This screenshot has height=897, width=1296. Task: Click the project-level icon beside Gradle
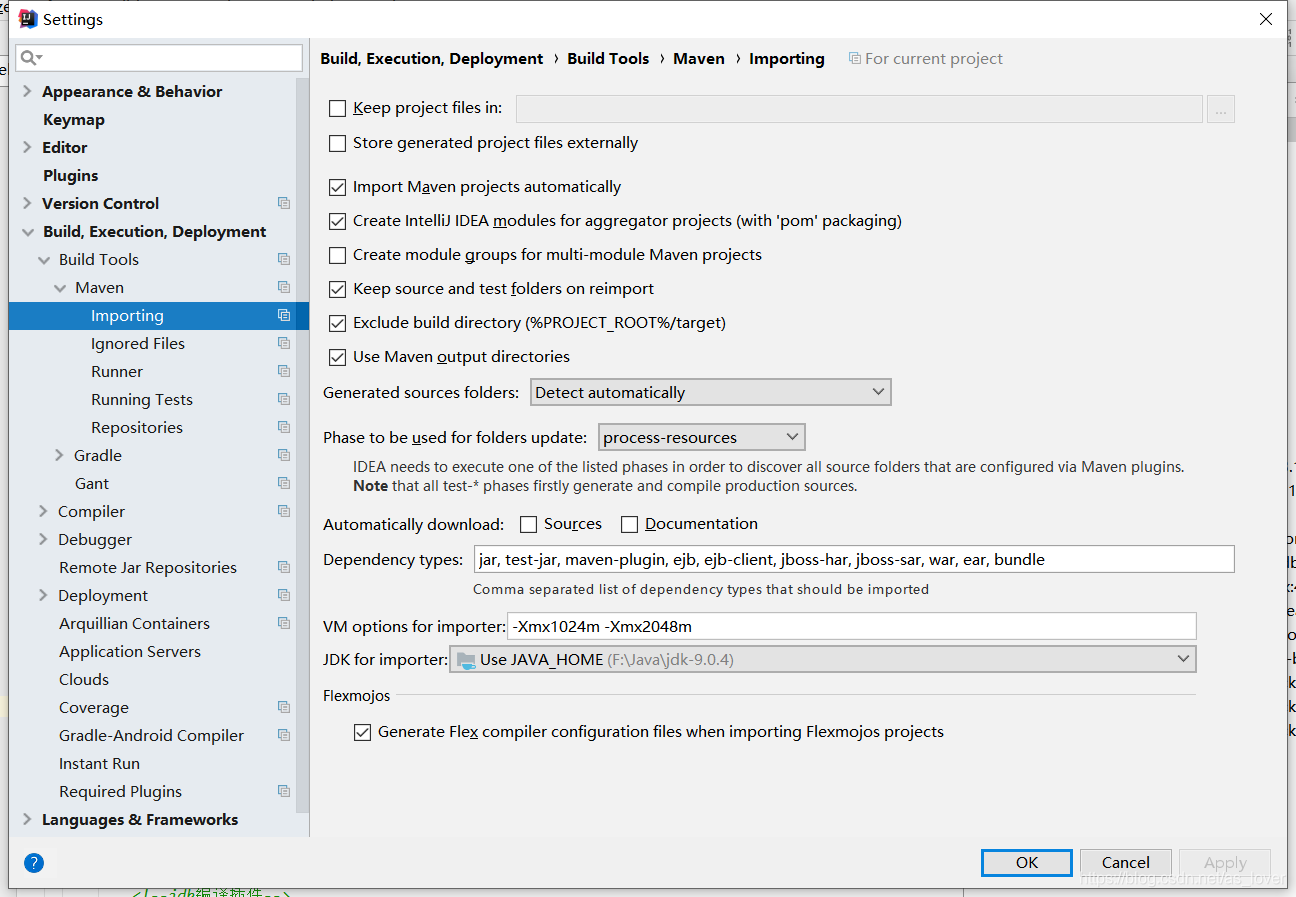coord(284,455)
